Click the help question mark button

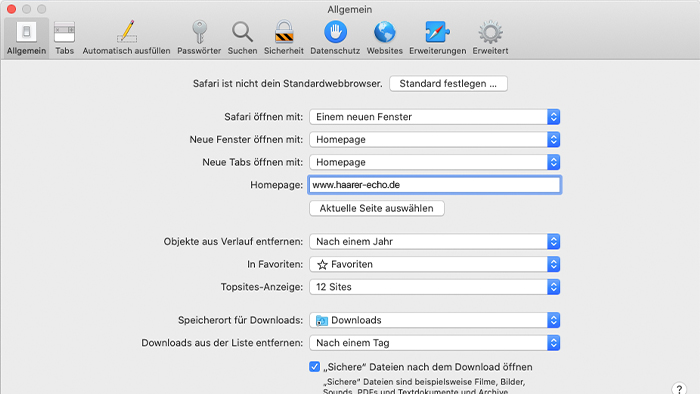[x=679, y=389]
